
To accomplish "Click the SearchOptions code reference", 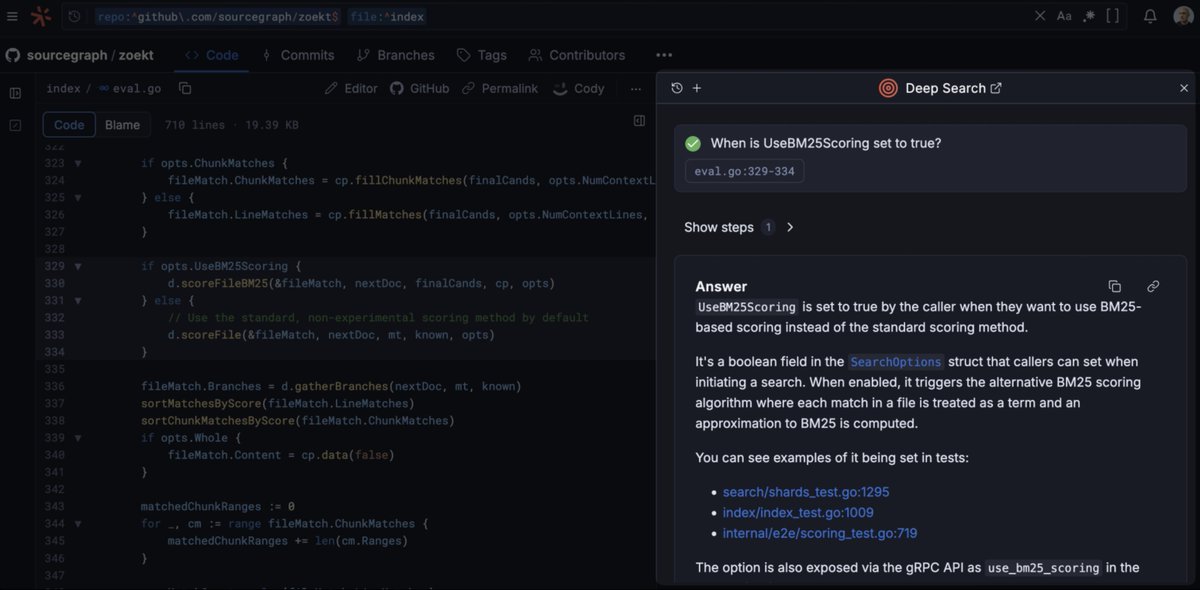I will click(x=896, y=361).
